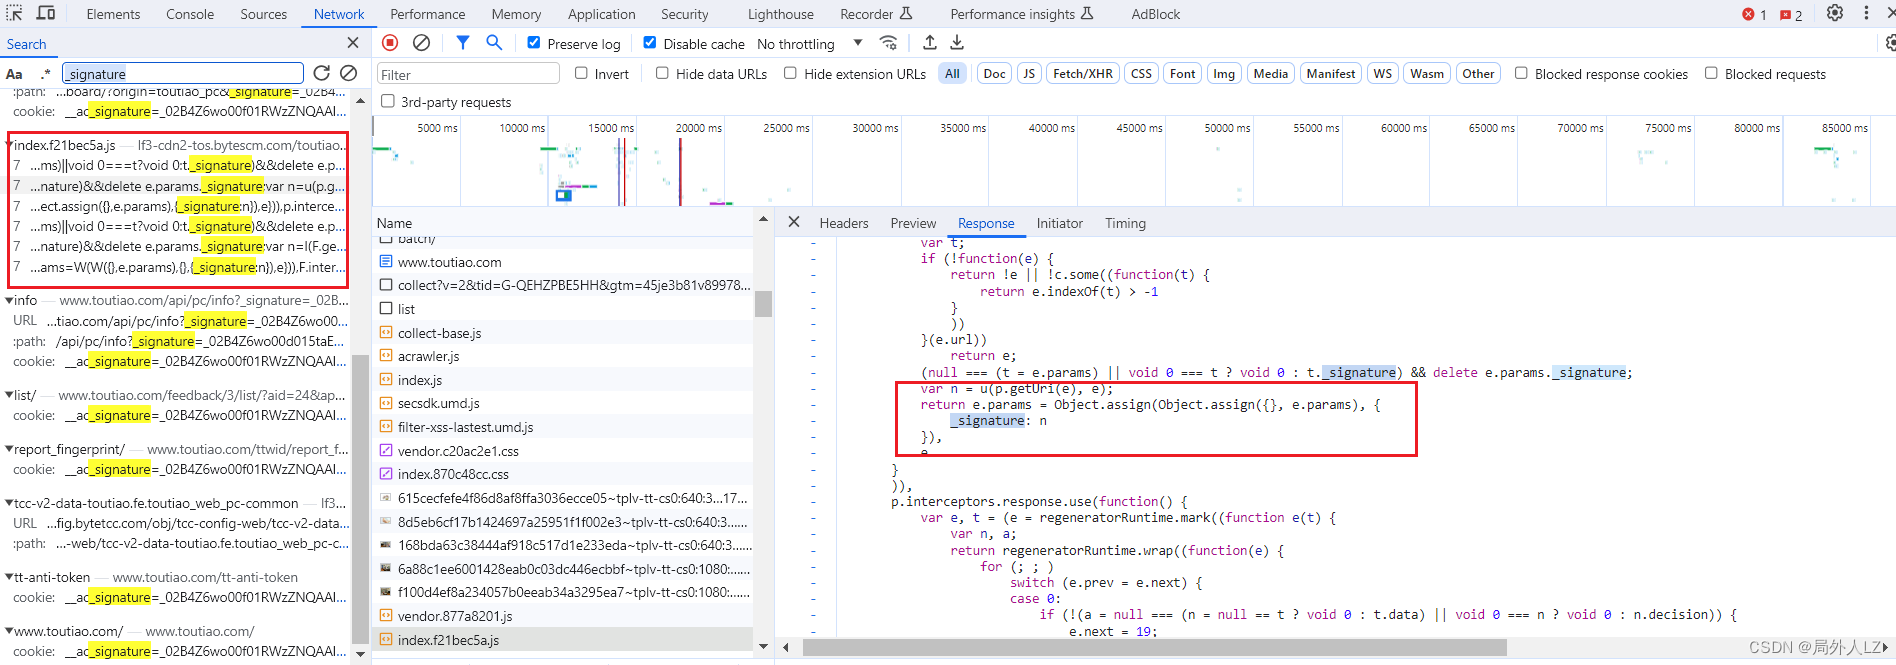Toggle the network filter funnel icon
1896x665 pixels.
pos(463,43)
